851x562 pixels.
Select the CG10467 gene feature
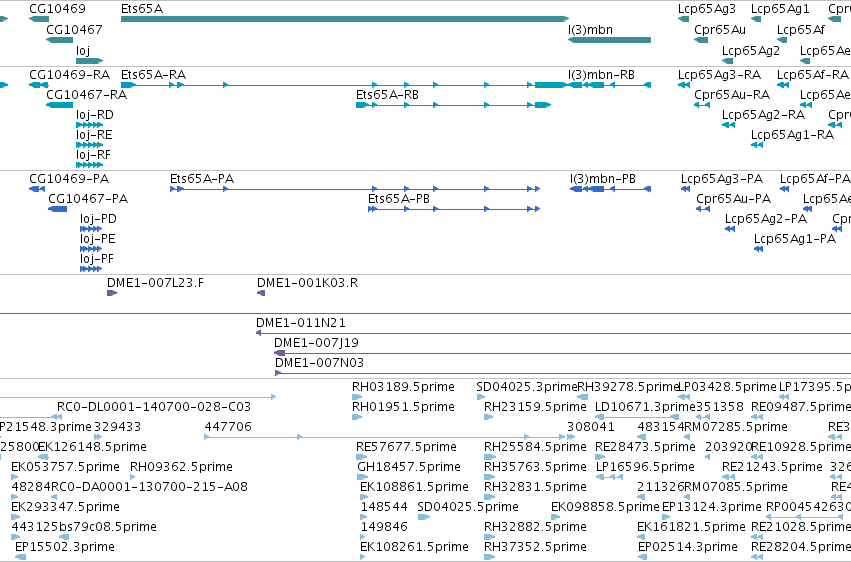pos(60,40)
